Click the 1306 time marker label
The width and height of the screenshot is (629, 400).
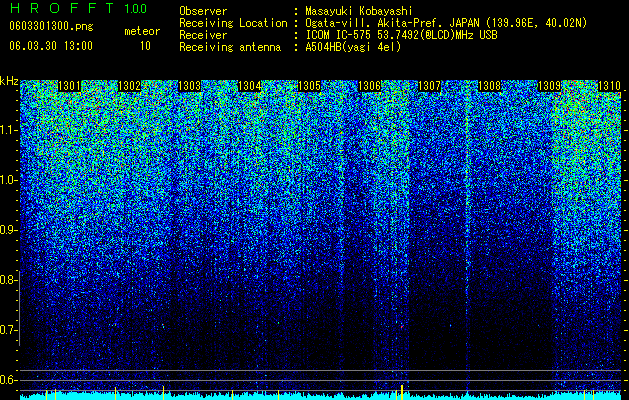[369, 86]
